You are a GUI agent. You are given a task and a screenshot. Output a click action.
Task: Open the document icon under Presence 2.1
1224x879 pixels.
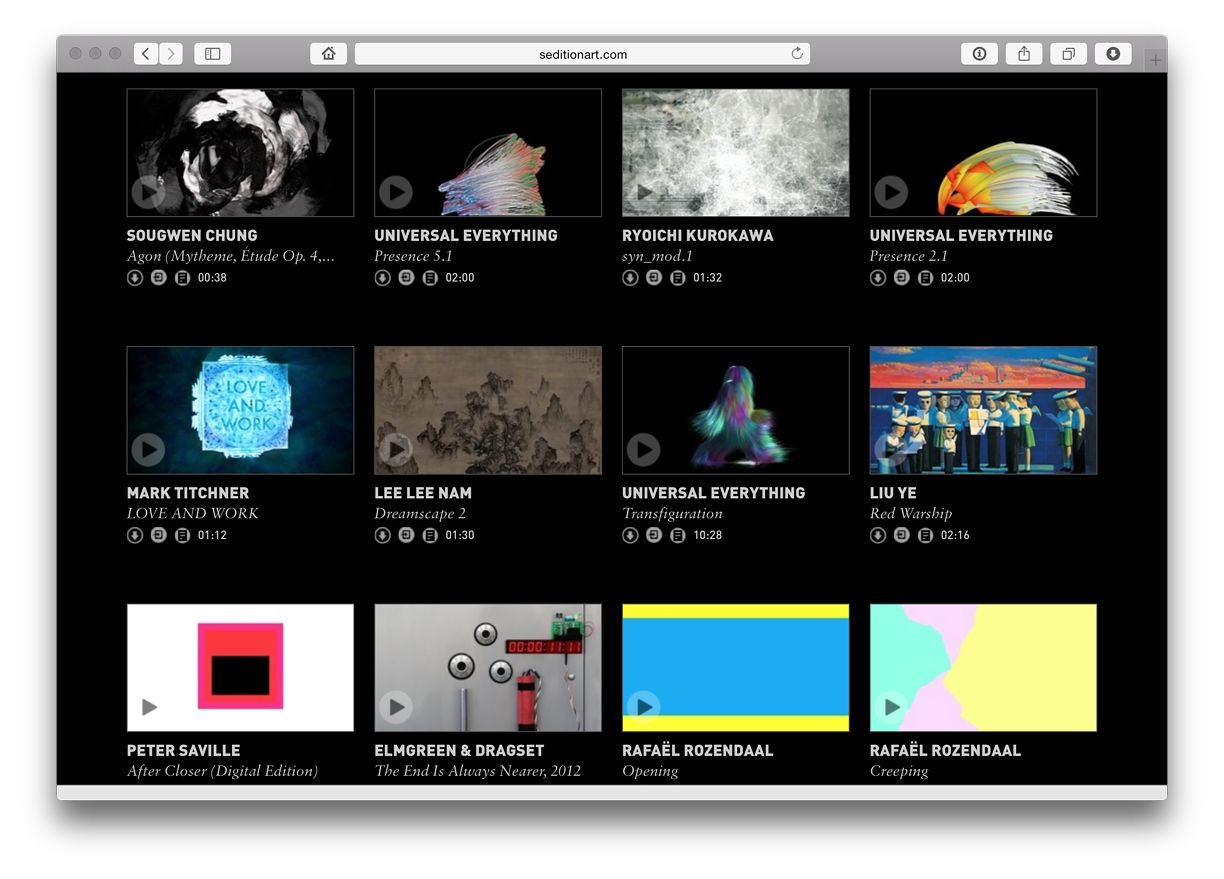925,278
